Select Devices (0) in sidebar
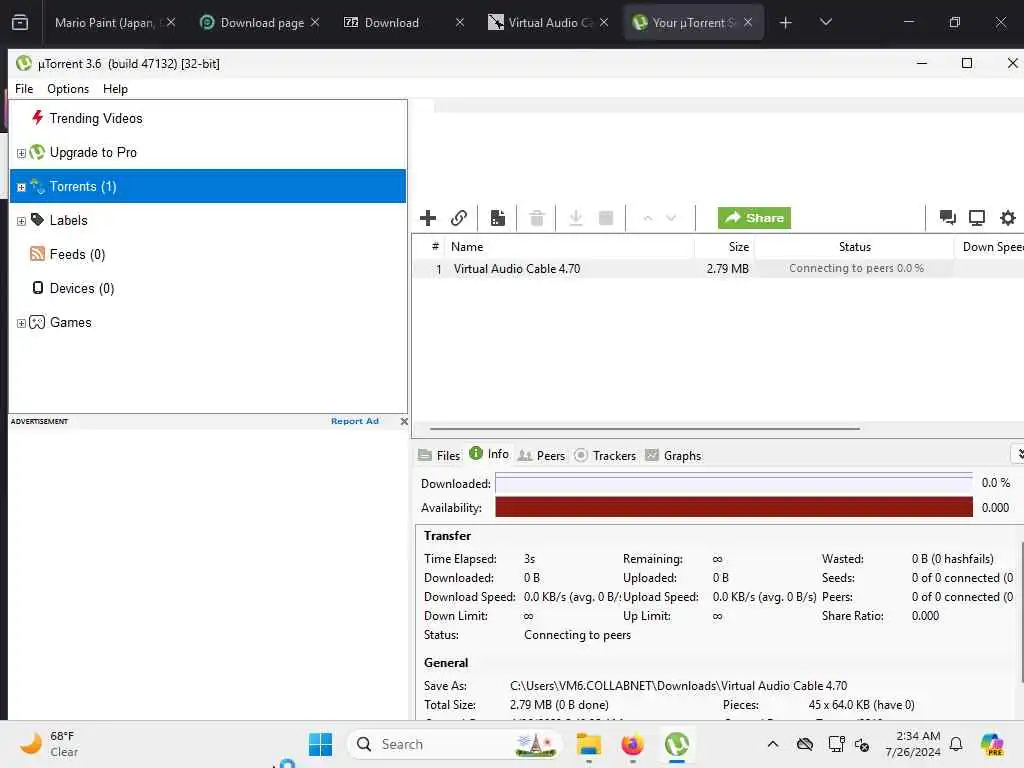Viewport: 1024px width, 768px height. [x=82, y=288]
